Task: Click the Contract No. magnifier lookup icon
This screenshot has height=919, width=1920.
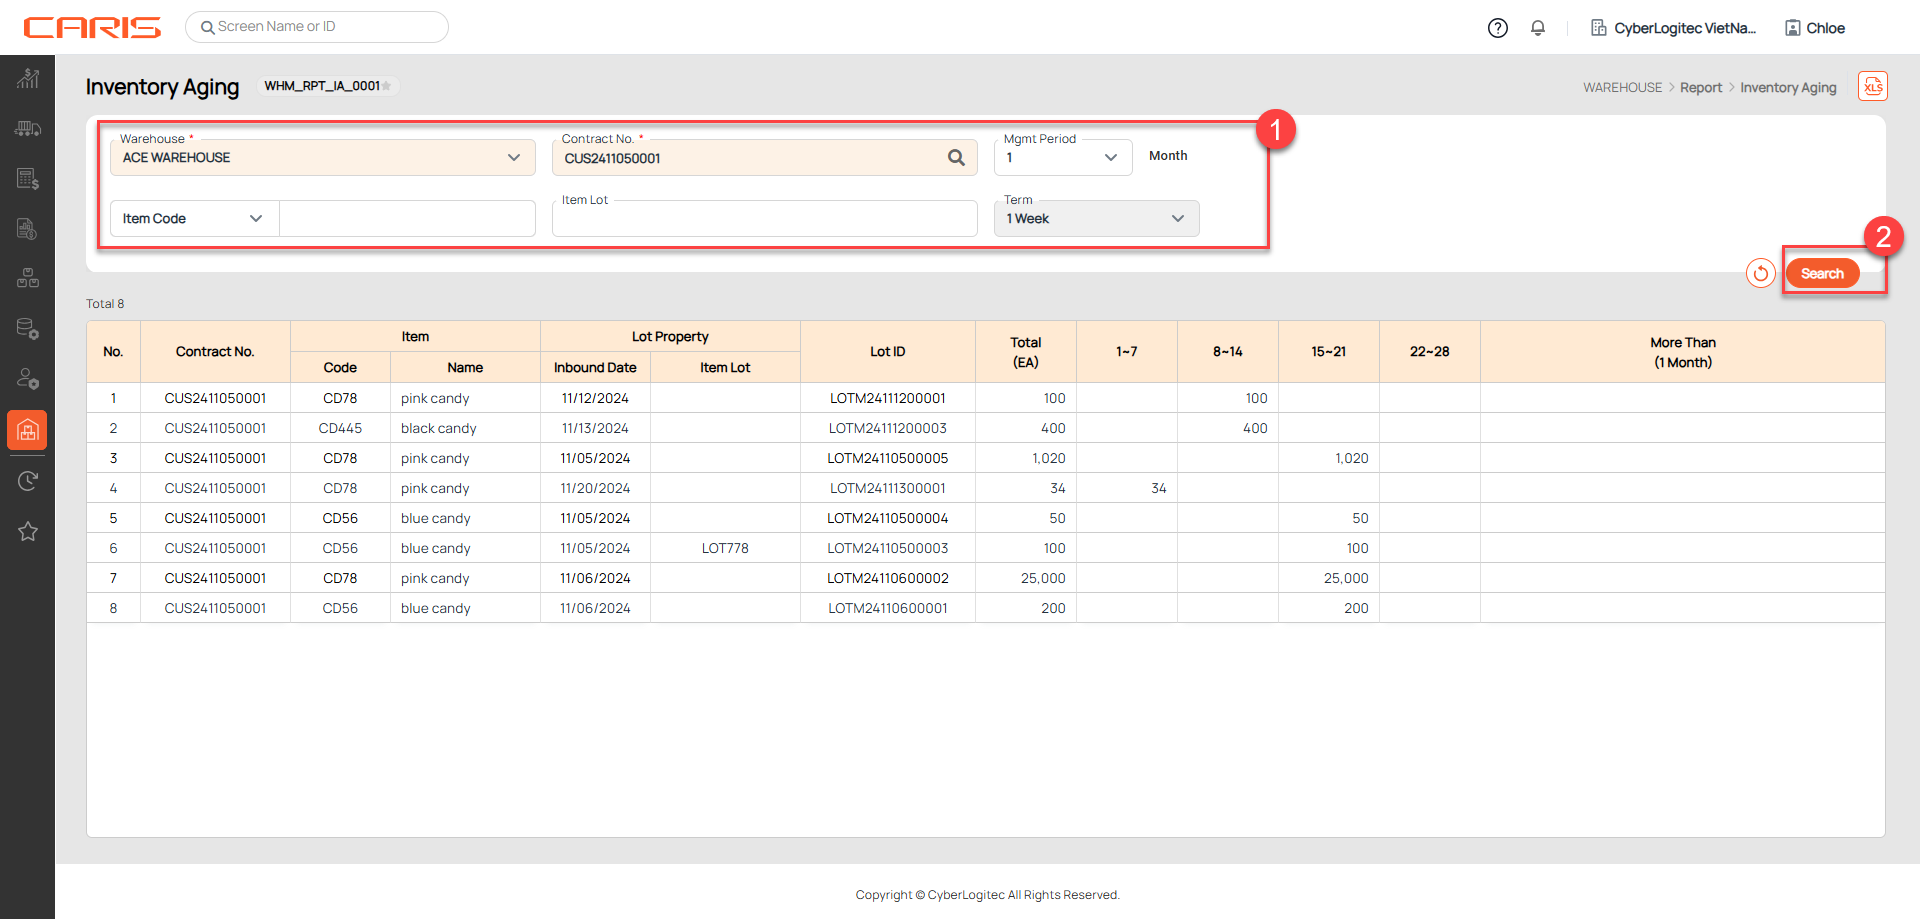Action: 957,158
